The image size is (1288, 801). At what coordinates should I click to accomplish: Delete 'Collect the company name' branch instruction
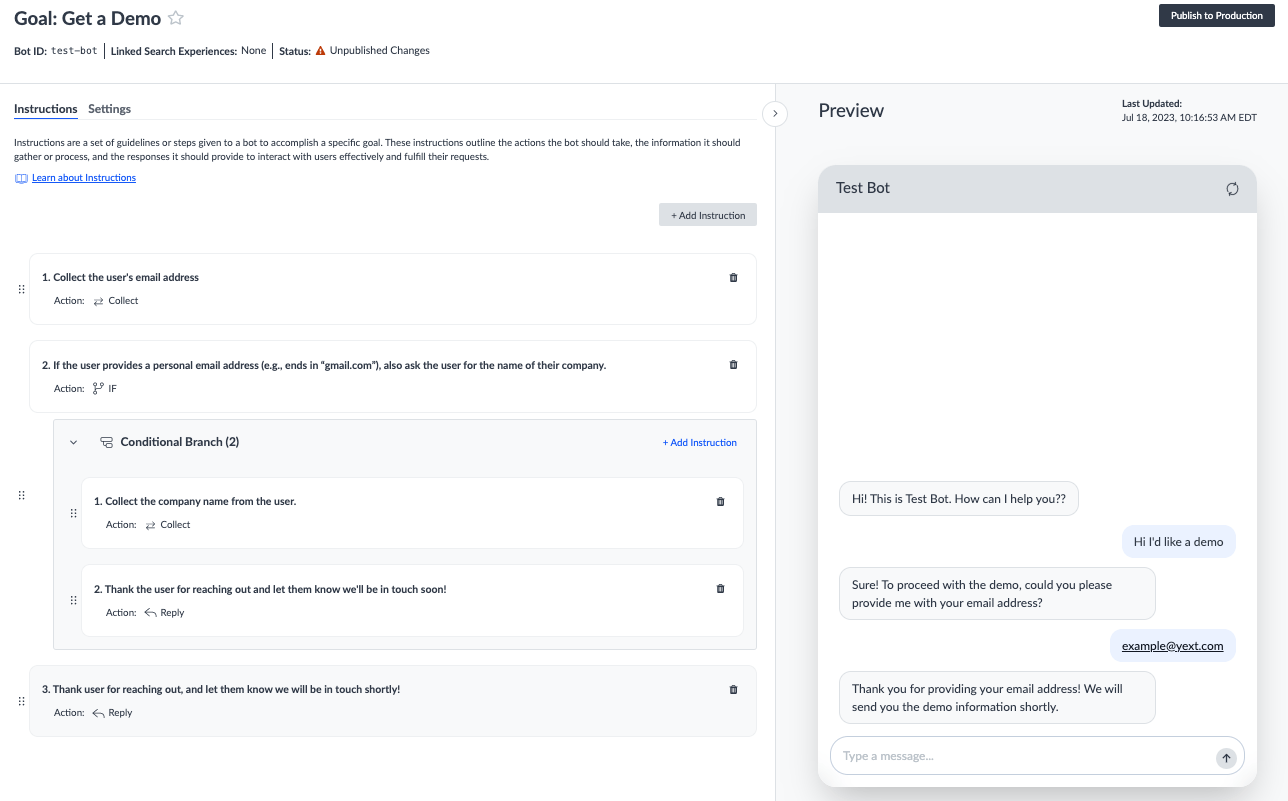tap(720, 502)
